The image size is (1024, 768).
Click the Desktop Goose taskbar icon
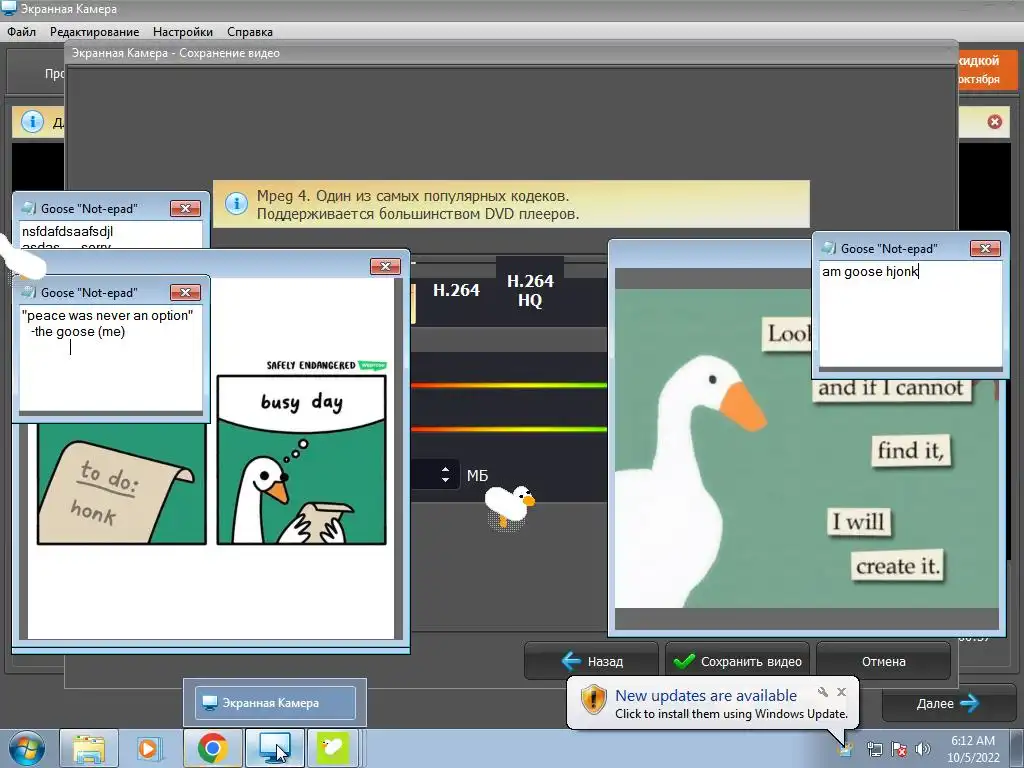[x=332, y=748]
